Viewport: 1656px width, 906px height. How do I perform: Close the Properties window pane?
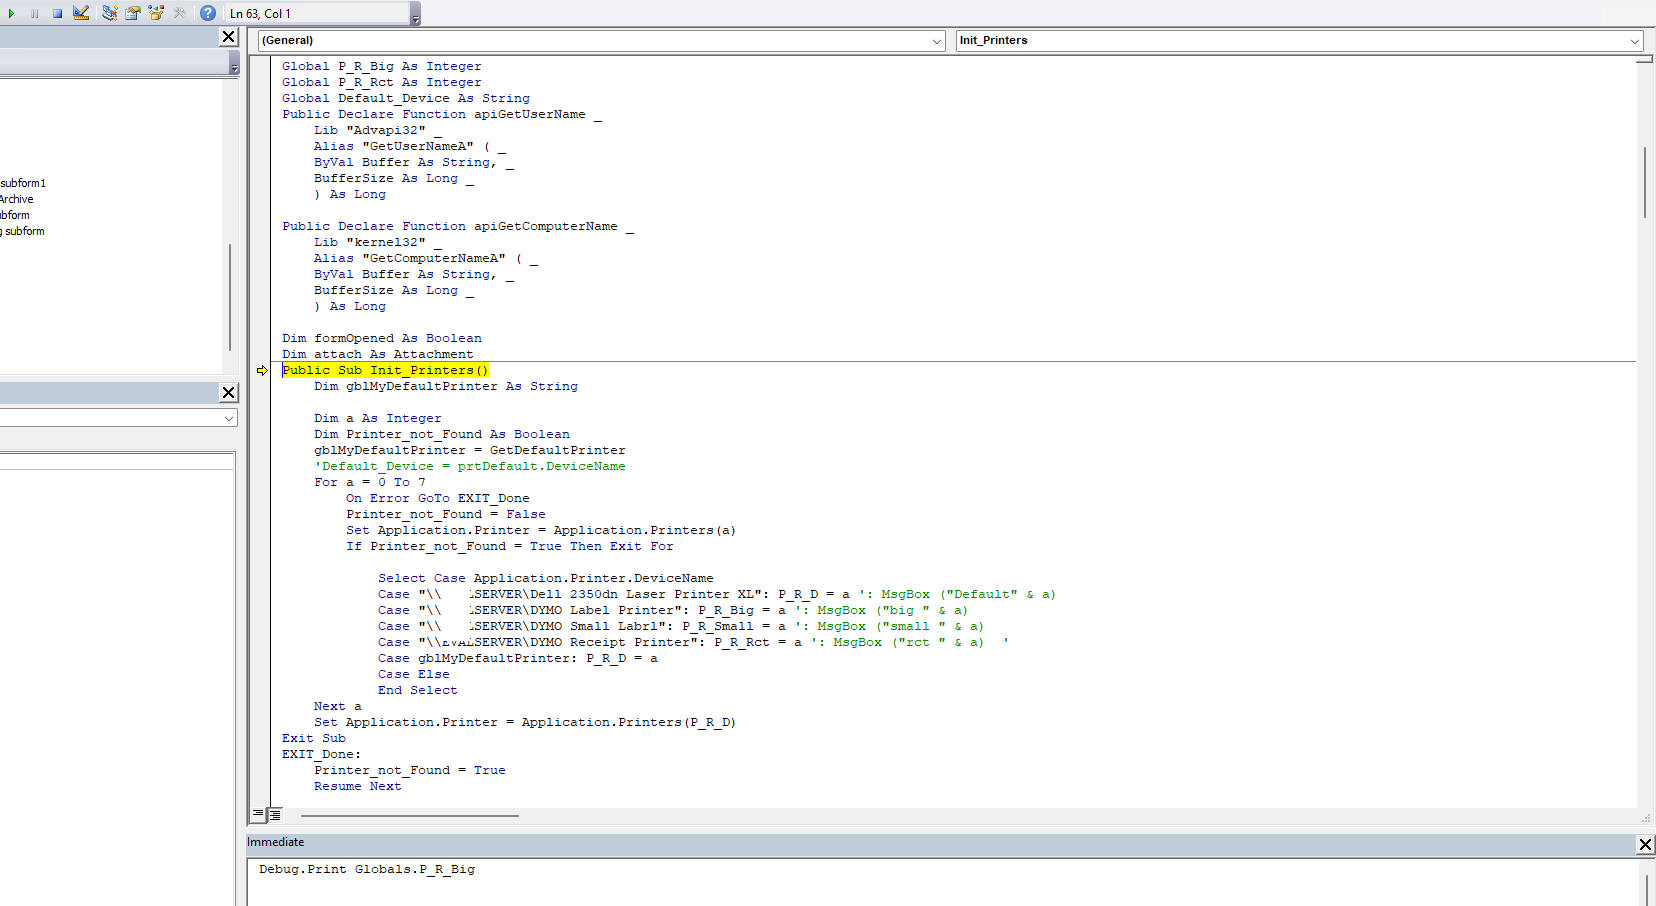click(228, 393)
